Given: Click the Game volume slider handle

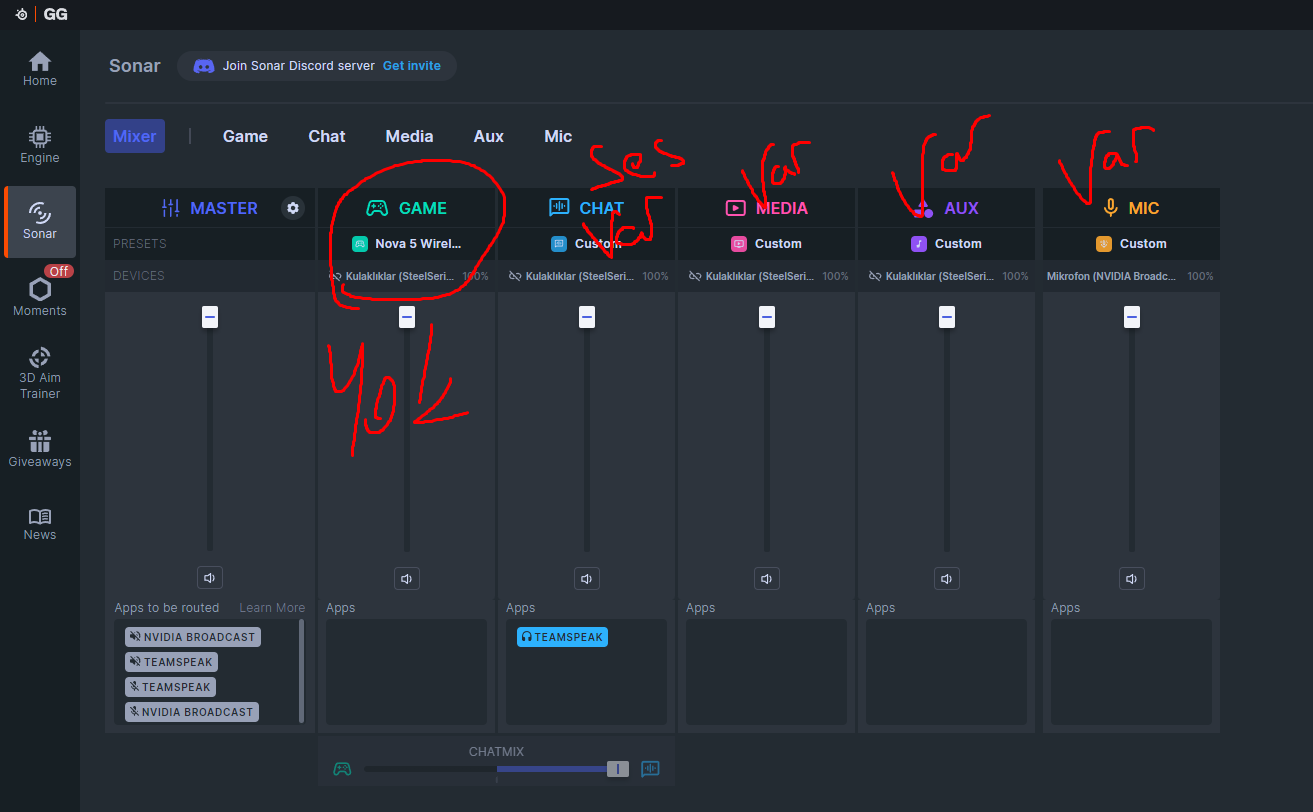Looking at the screenshot, I should [x=407, y=317].
